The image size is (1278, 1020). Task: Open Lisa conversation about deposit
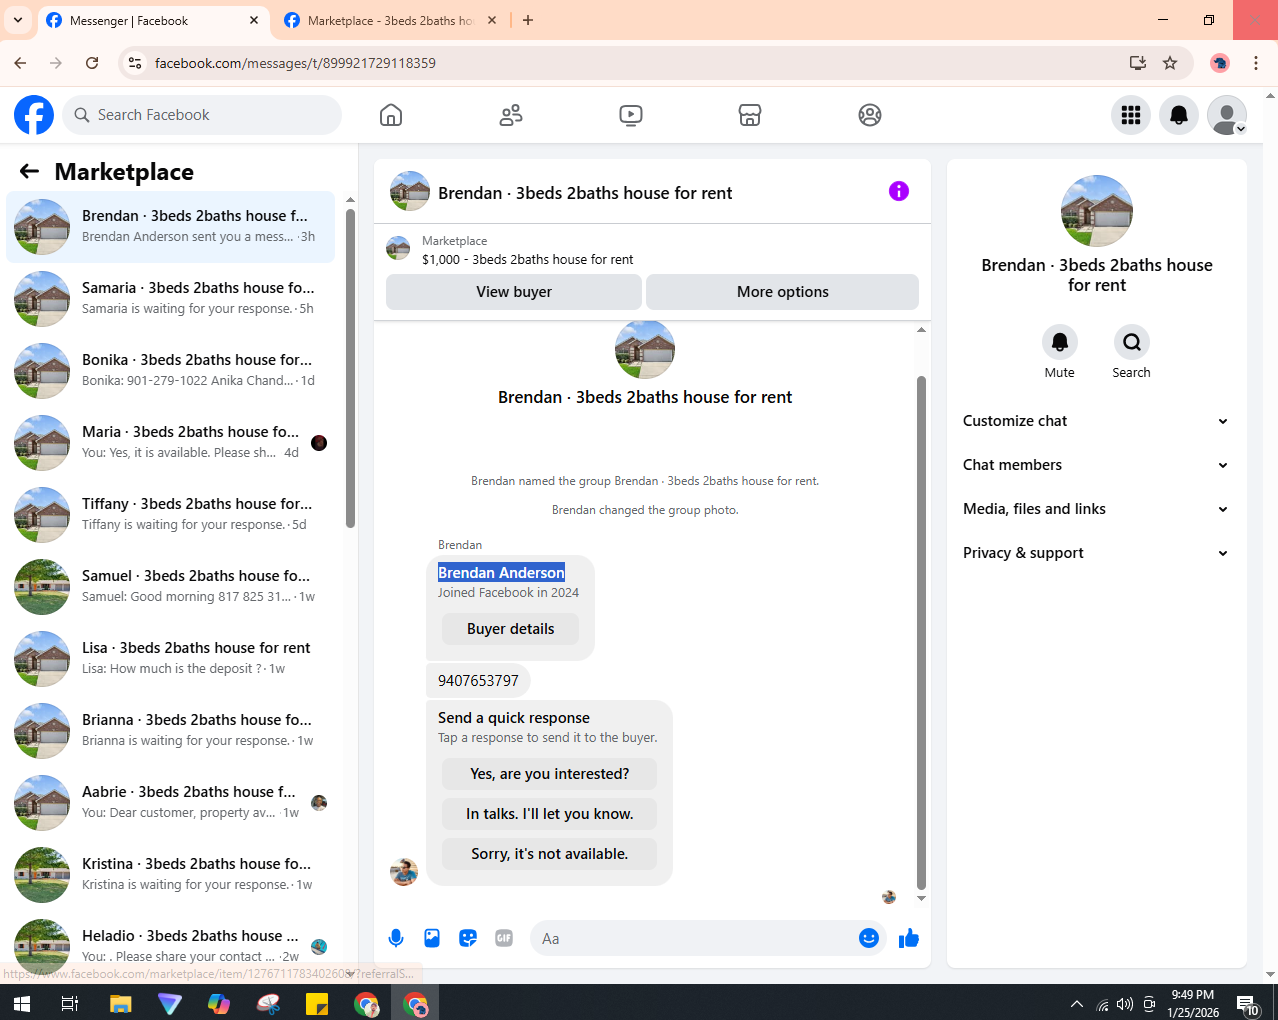[170, 659]
